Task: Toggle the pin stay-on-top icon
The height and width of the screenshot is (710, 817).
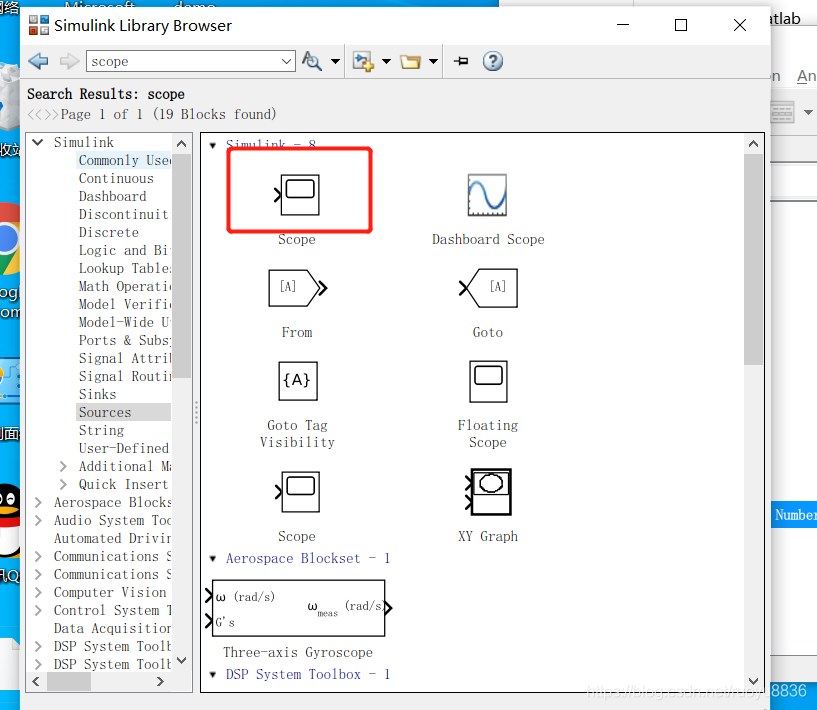Action: [x=461, y=61]
